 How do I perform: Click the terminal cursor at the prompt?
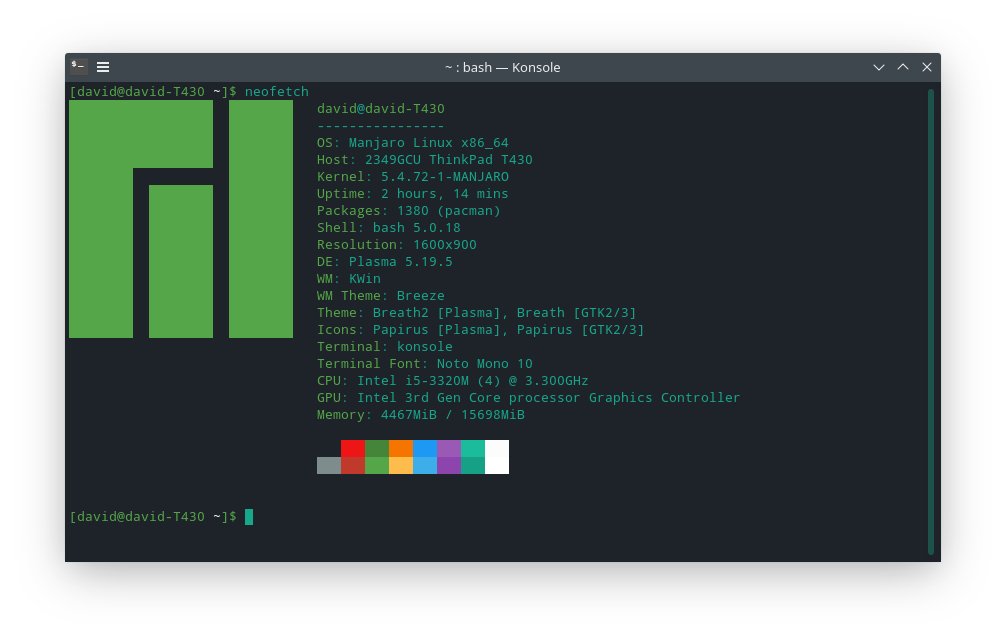(249, 516)
